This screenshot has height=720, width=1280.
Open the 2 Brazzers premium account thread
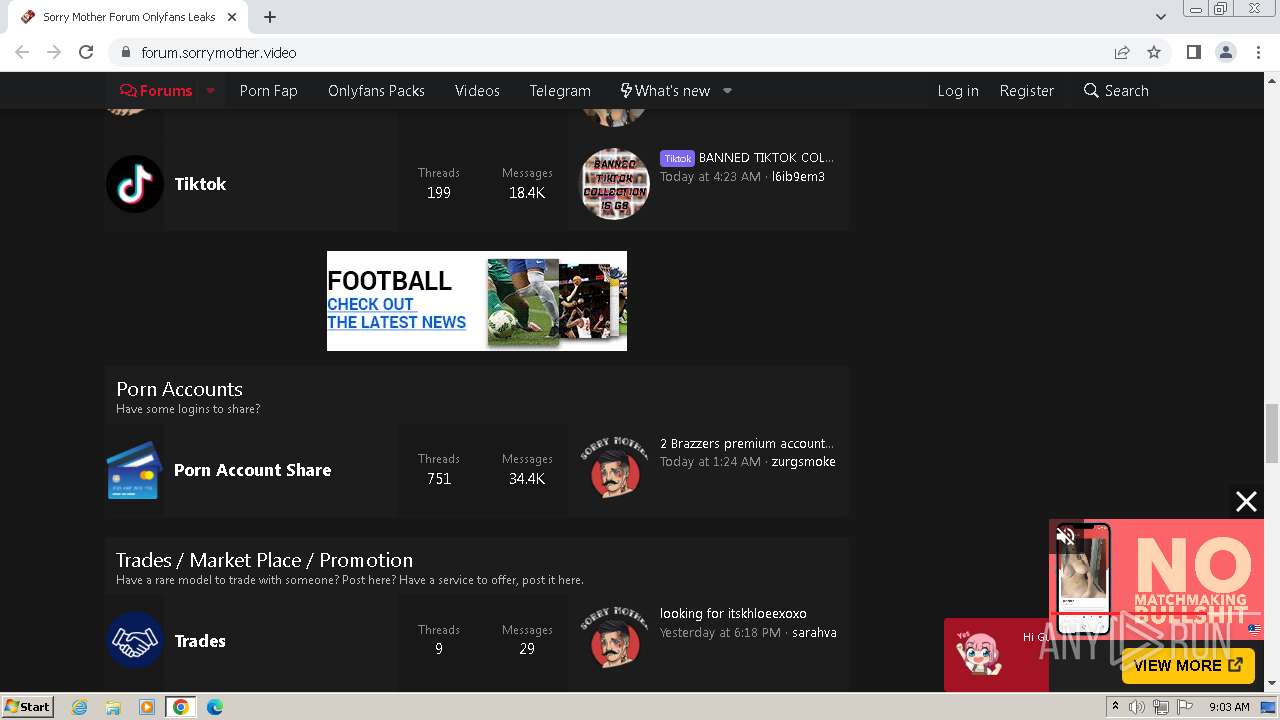coord(747,444)
